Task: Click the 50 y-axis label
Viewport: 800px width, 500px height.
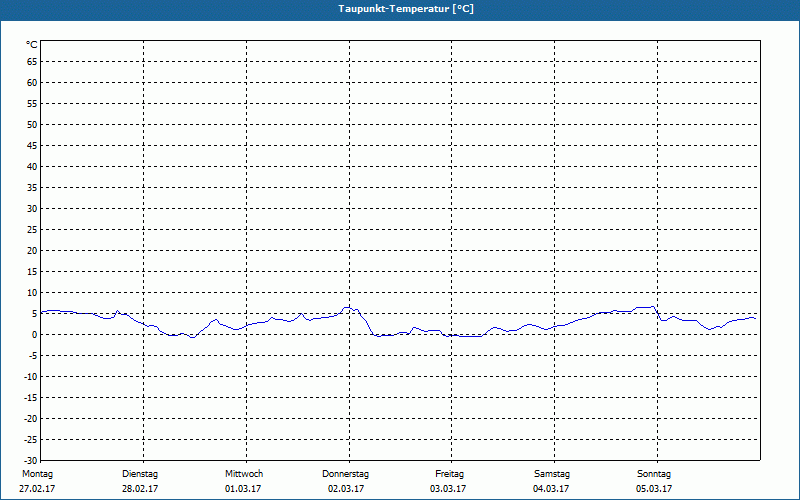Action: click(32, 124)
